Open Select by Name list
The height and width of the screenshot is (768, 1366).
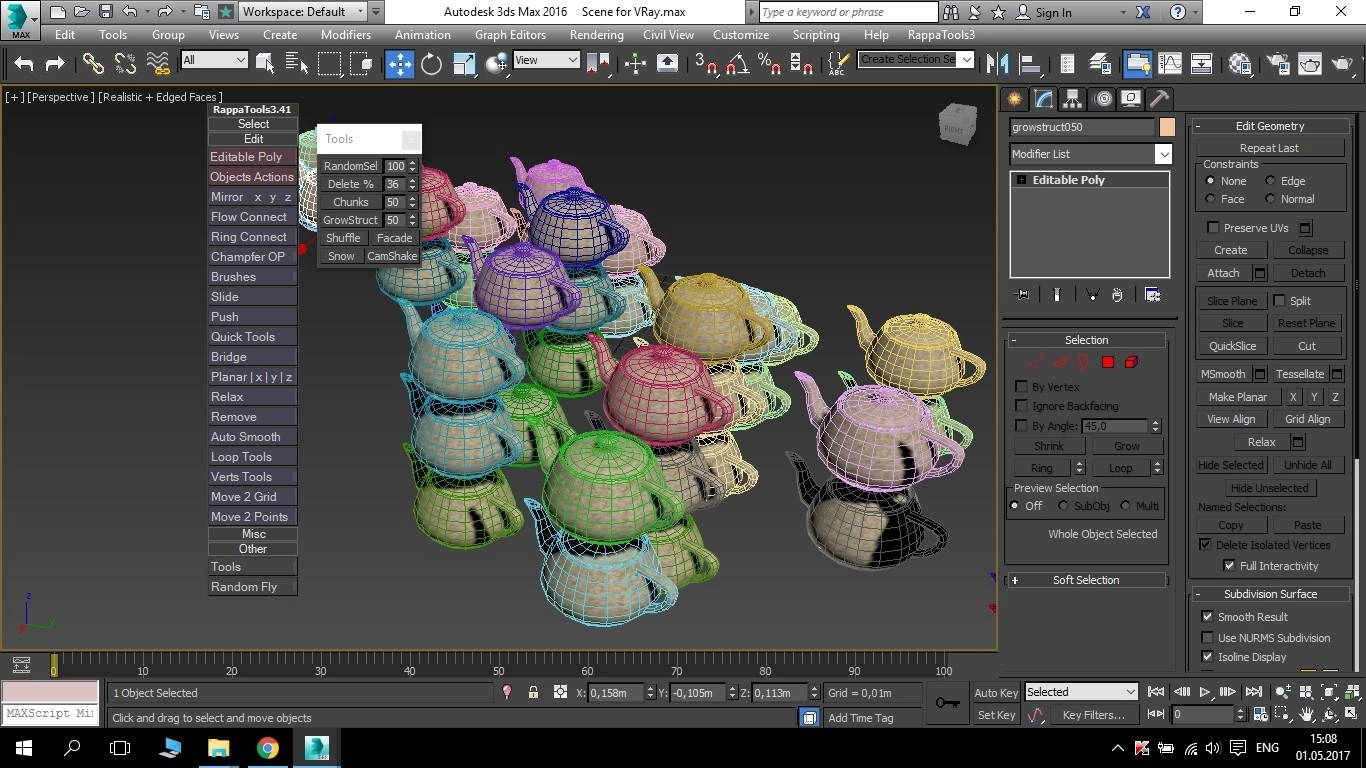coord(297,63)
